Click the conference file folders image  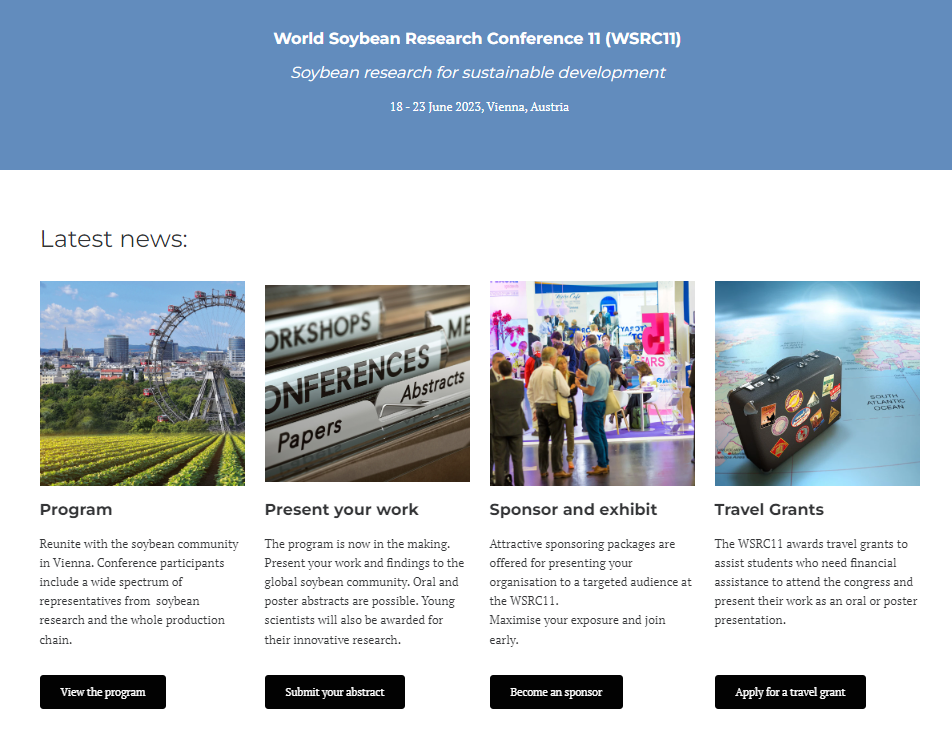(367, 383)
